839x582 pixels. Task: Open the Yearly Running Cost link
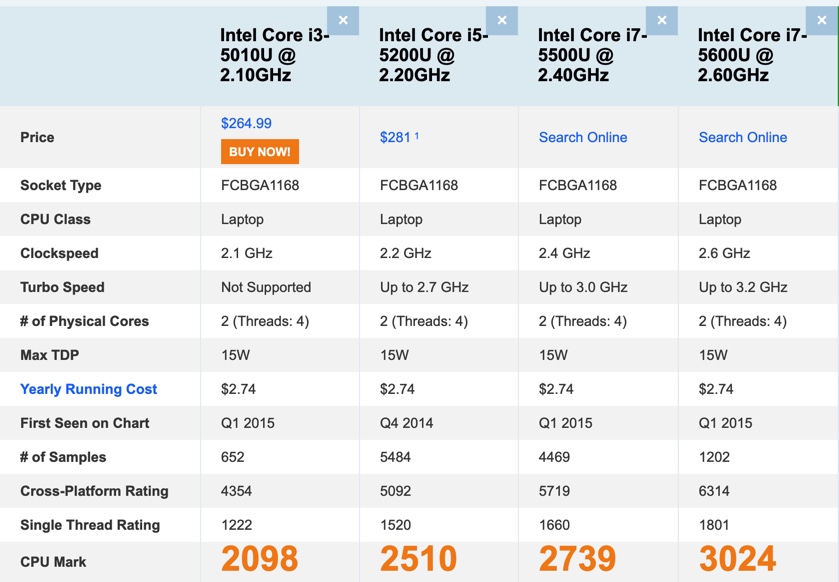click(x=89, y=389)
